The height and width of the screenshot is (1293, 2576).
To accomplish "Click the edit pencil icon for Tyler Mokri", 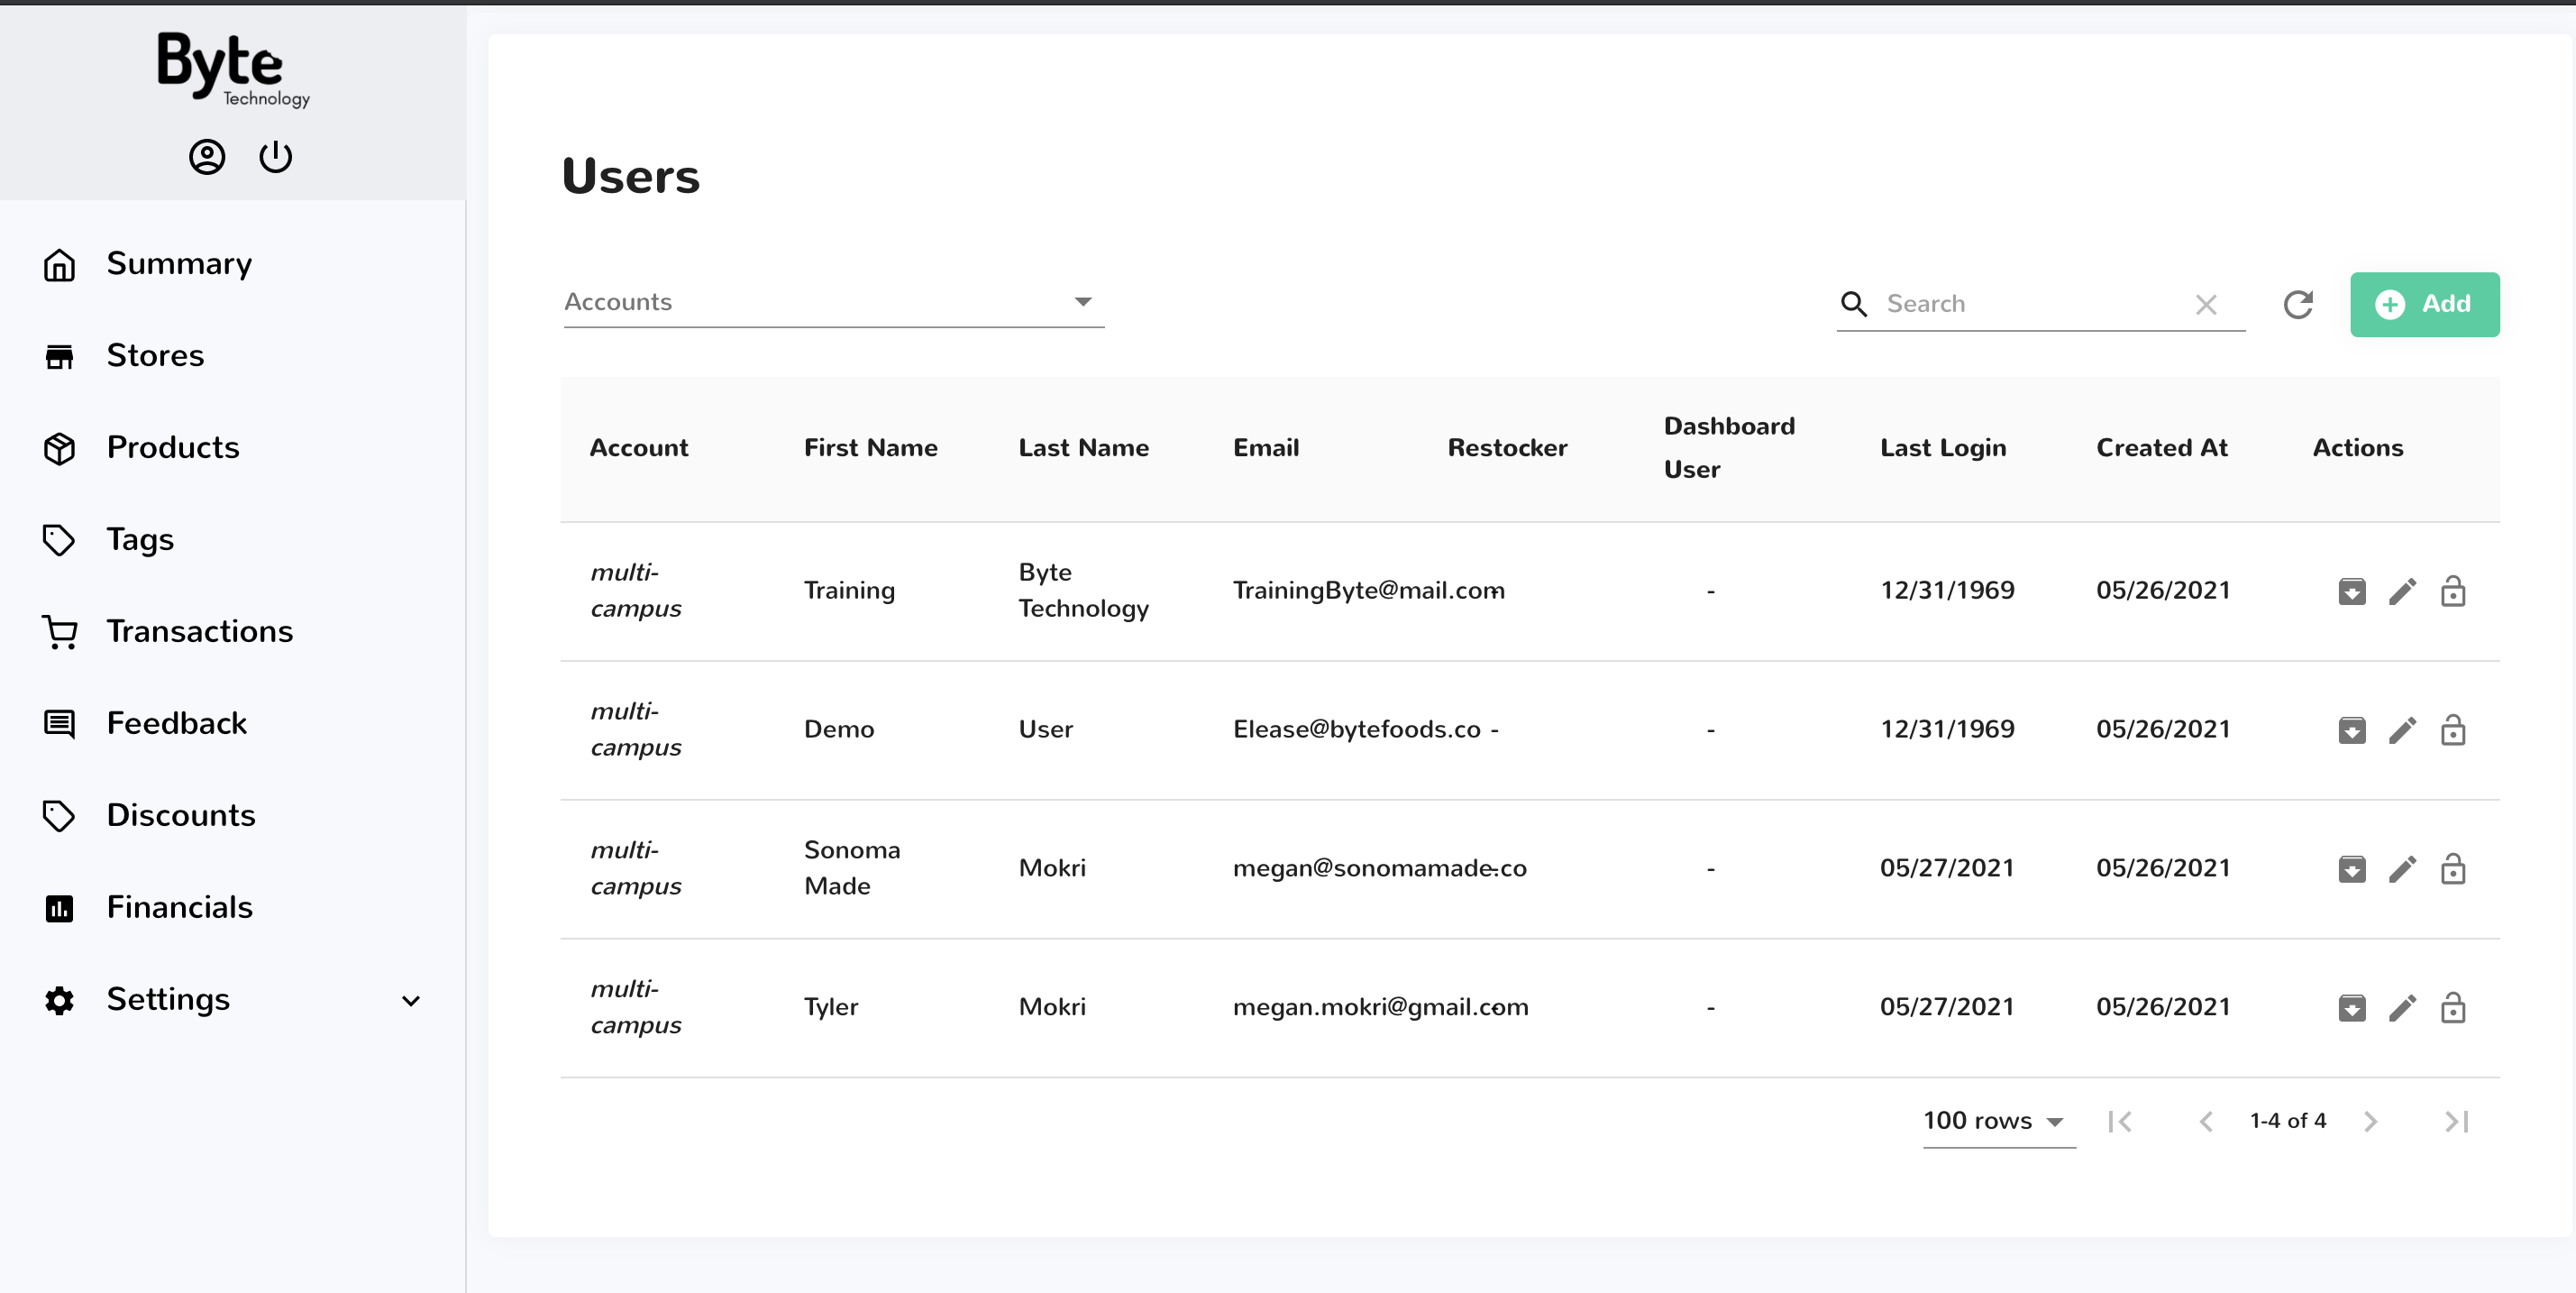I will coord(2401,1006).
